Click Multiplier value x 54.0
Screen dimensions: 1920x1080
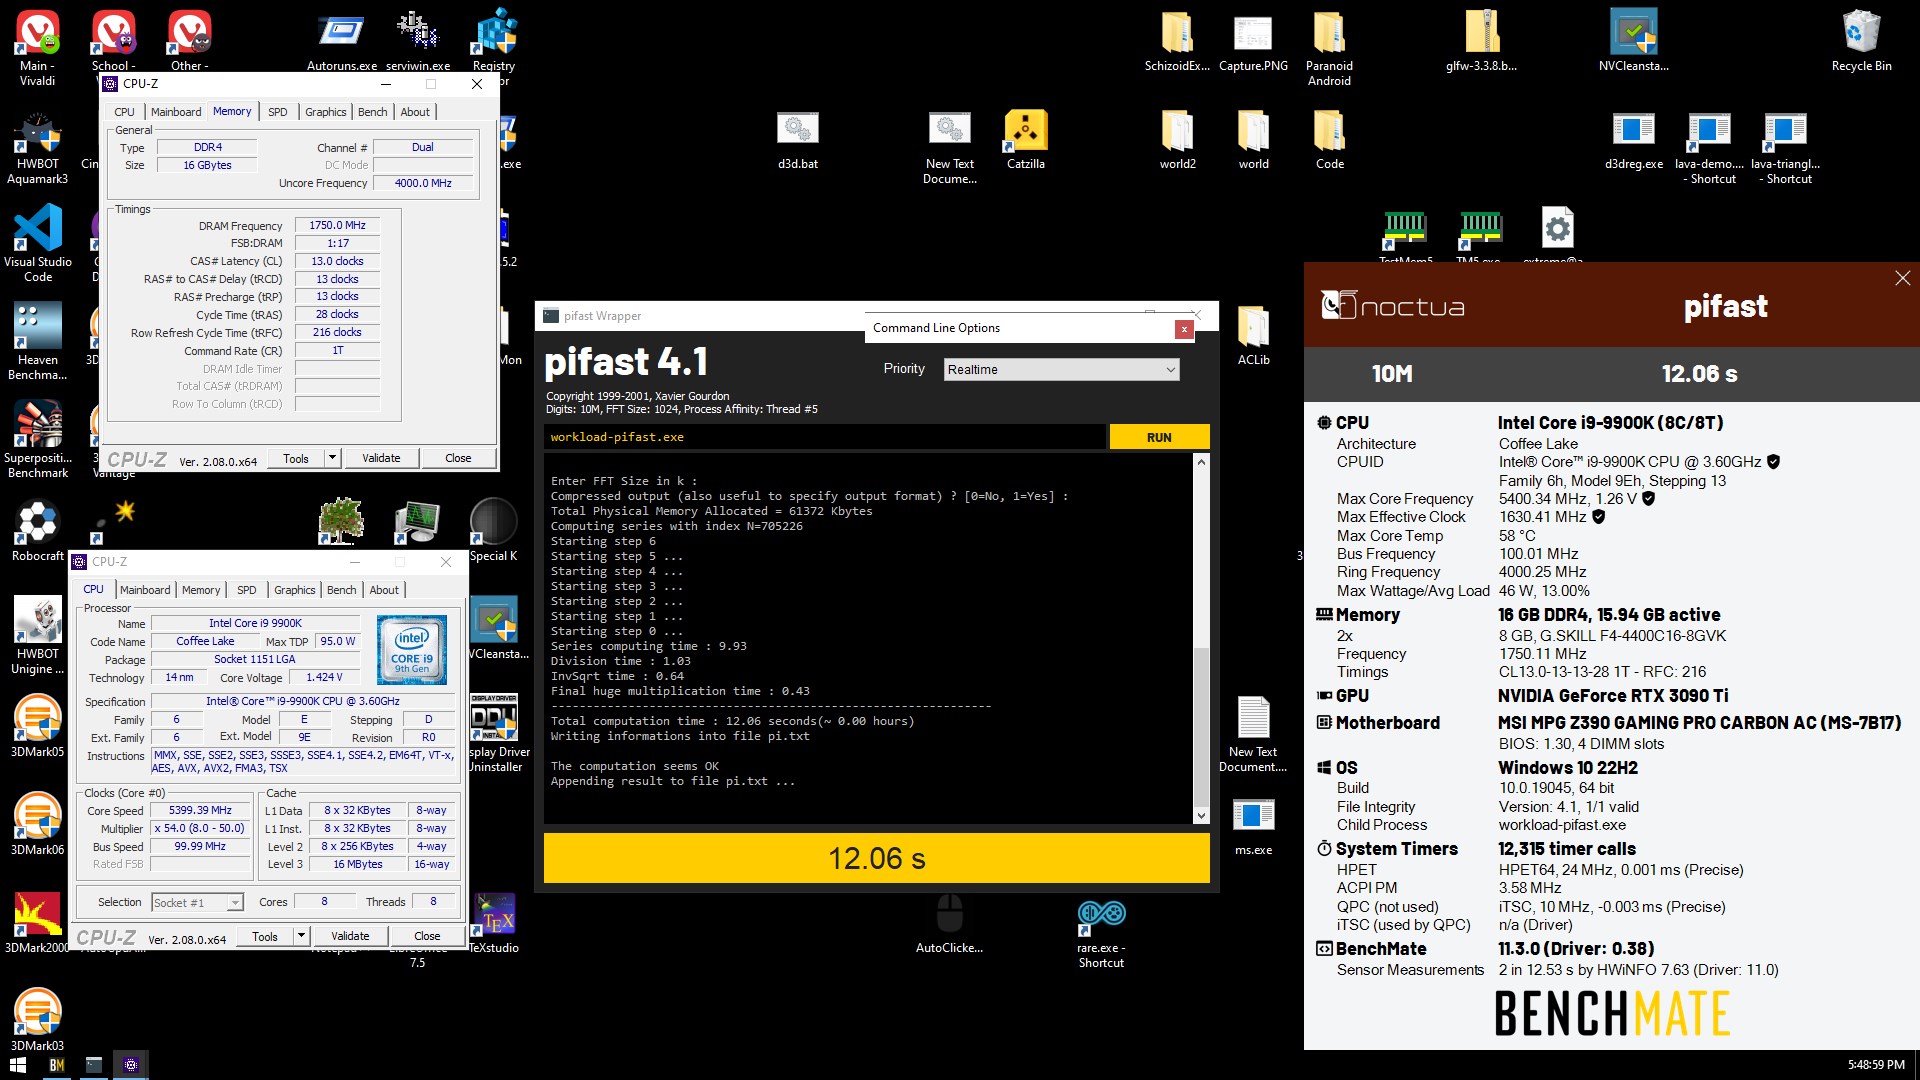[x=200, y=829]
